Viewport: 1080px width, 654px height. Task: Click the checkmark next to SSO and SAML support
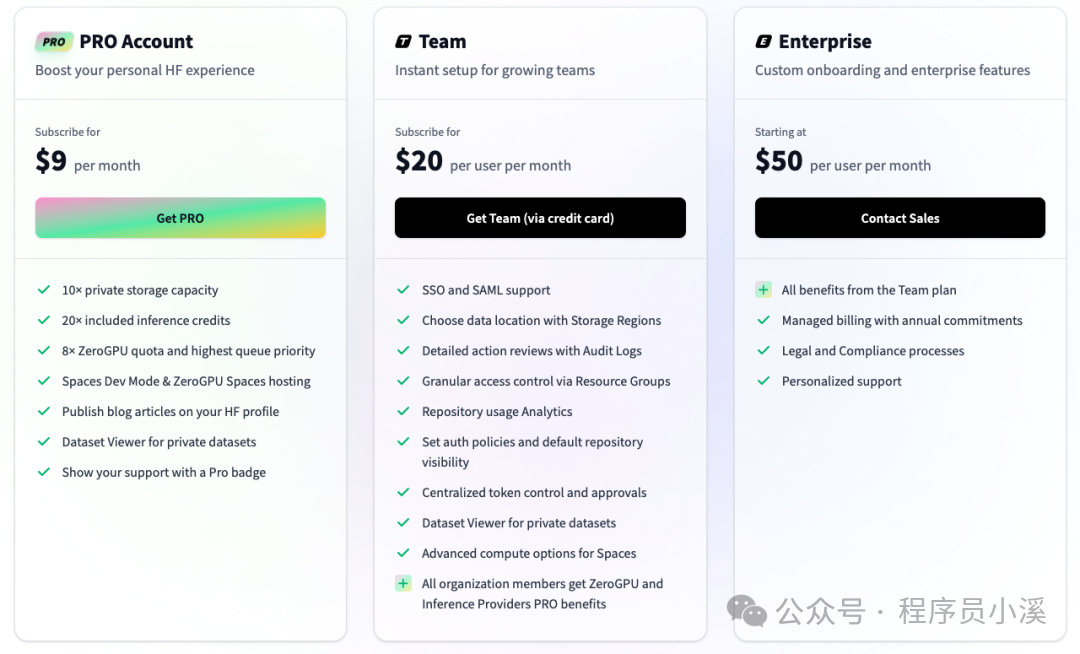pyautogui.click(x=403, y=290)
